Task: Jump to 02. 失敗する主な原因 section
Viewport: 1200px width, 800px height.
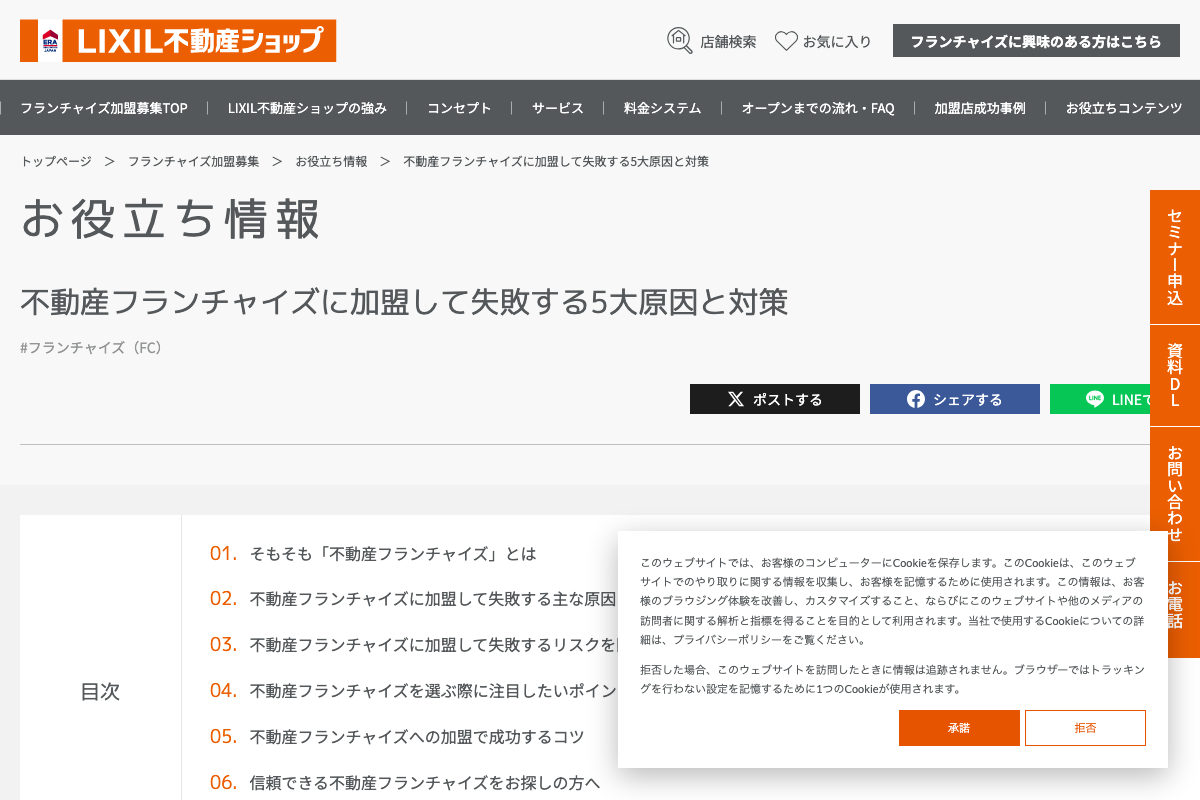Action: point(413,599)
